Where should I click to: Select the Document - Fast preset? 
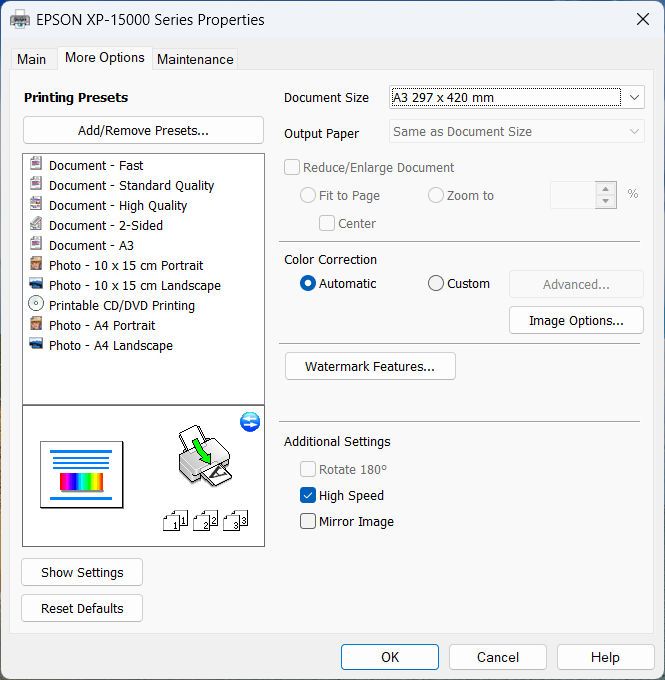(x=95, y=166)
